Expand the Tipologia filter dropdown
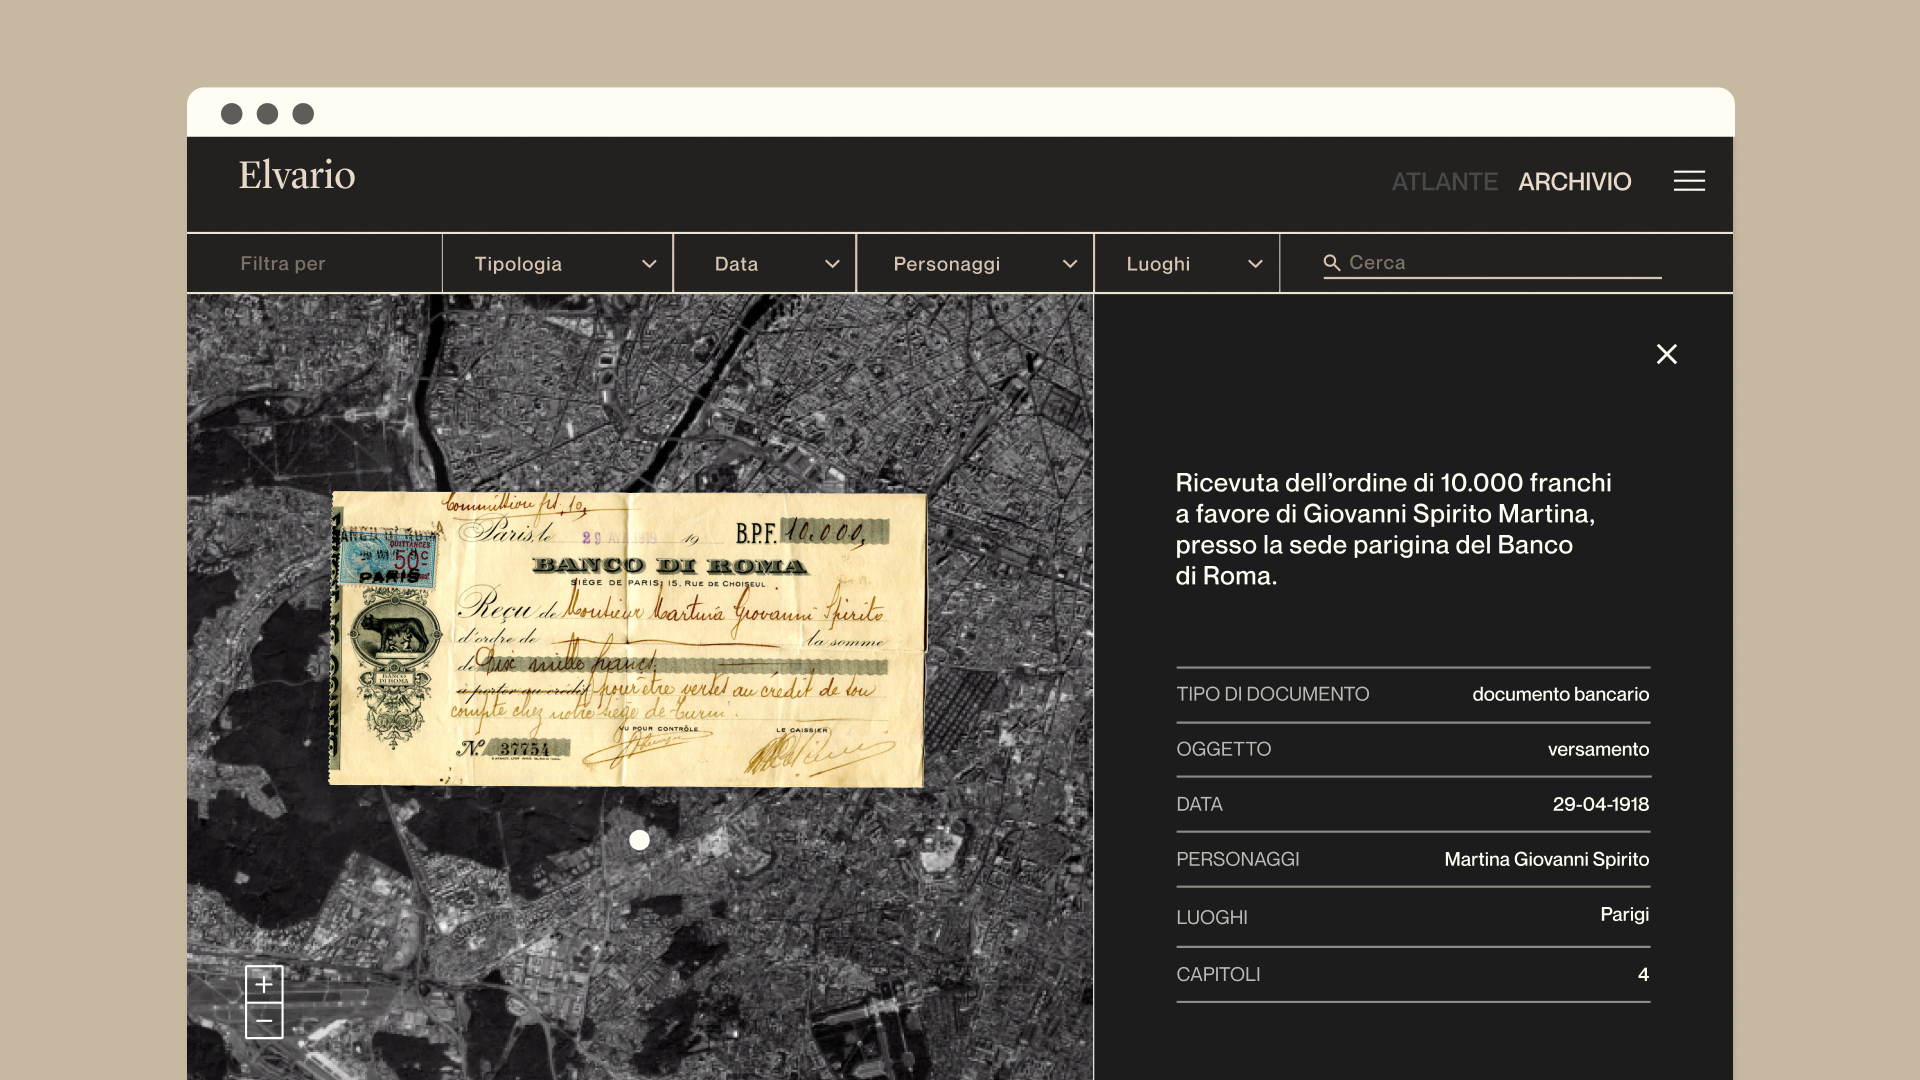This screenshot has width=1920, height=1080. pos(558,264)
